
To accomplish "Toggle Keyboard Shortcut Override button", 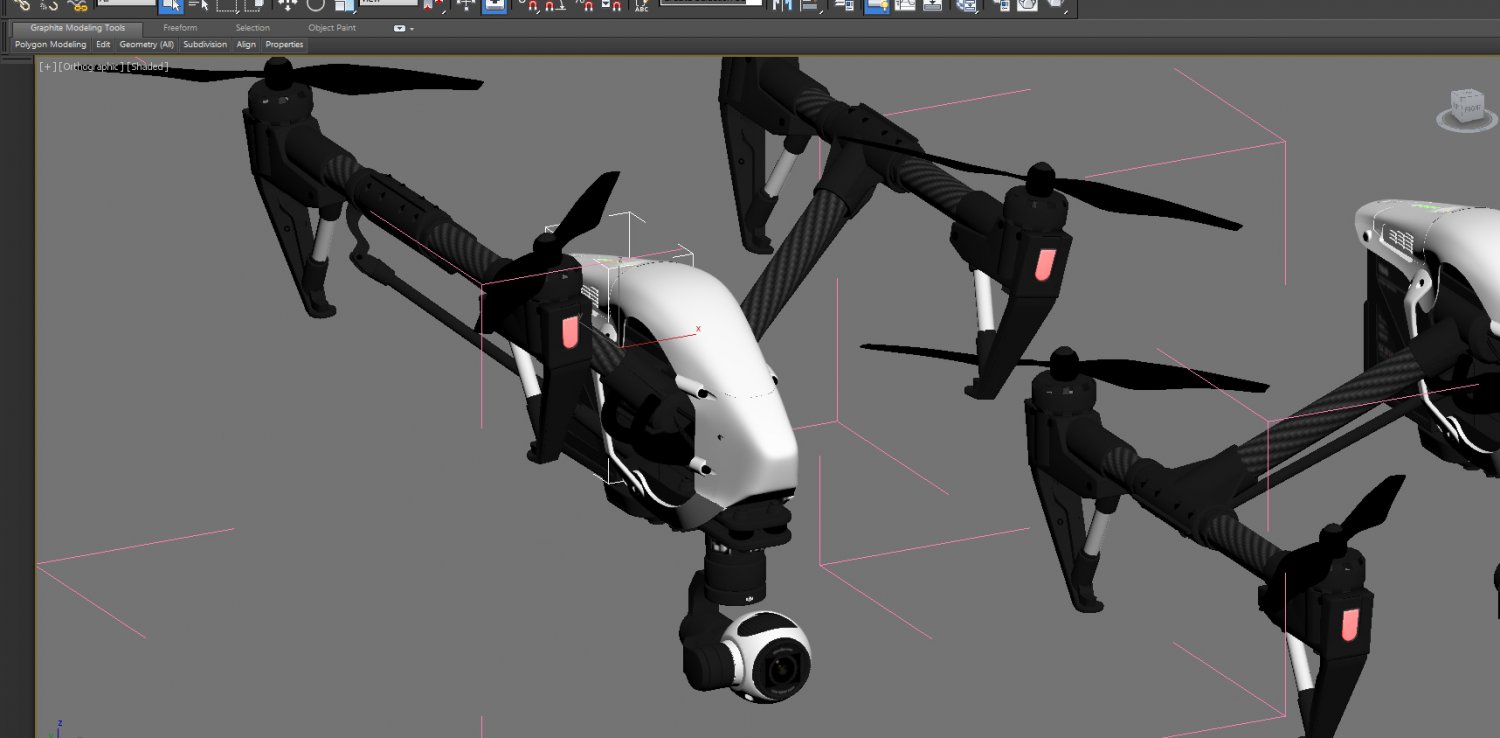I will point(494,6).
